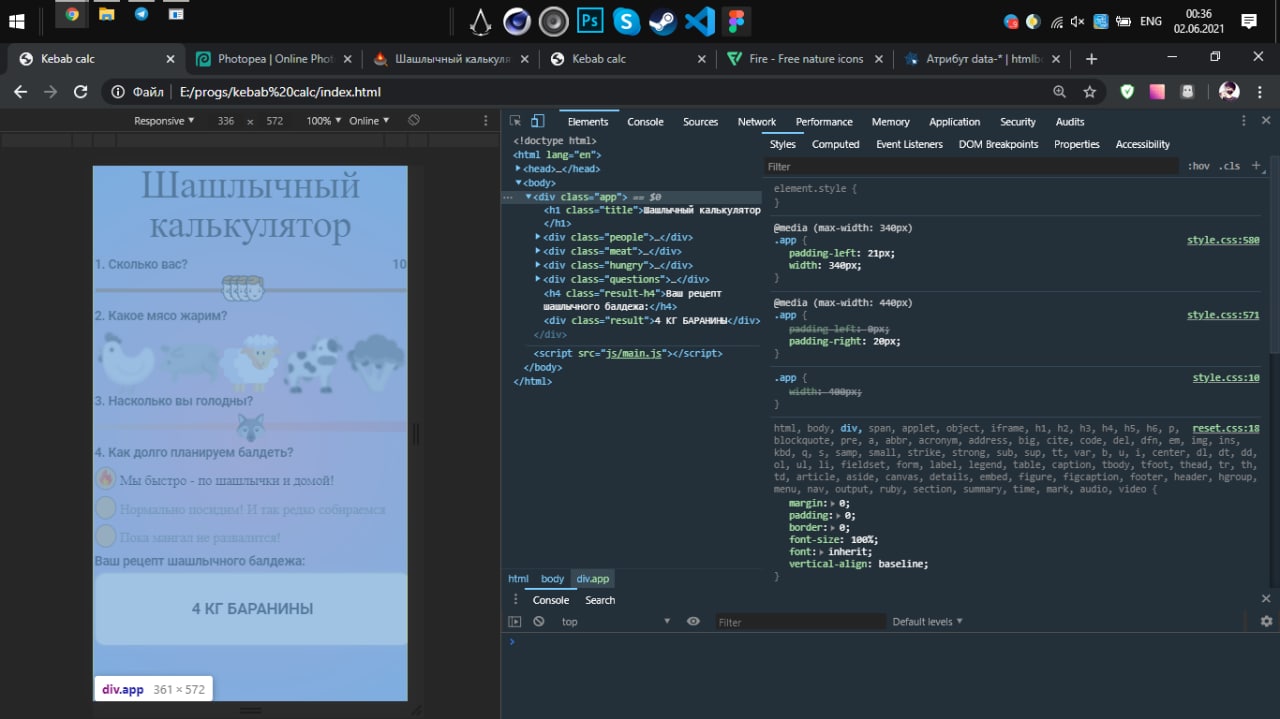The height and width of the screenshot is (719, 1280).
Task: Toggle the :hov element state panel
Action: pyautogui.click(x=1198, y=166)
